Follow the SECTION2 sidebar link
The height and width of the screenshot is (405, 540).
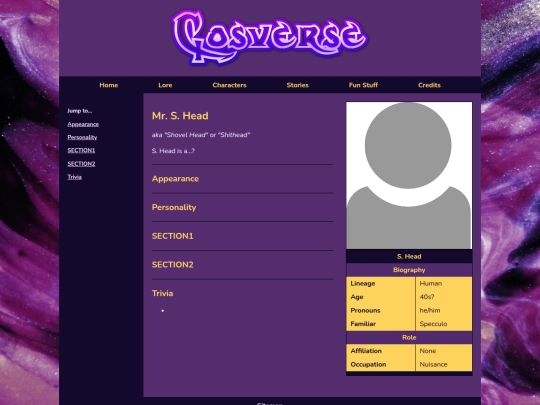click(x=81, y=164)
